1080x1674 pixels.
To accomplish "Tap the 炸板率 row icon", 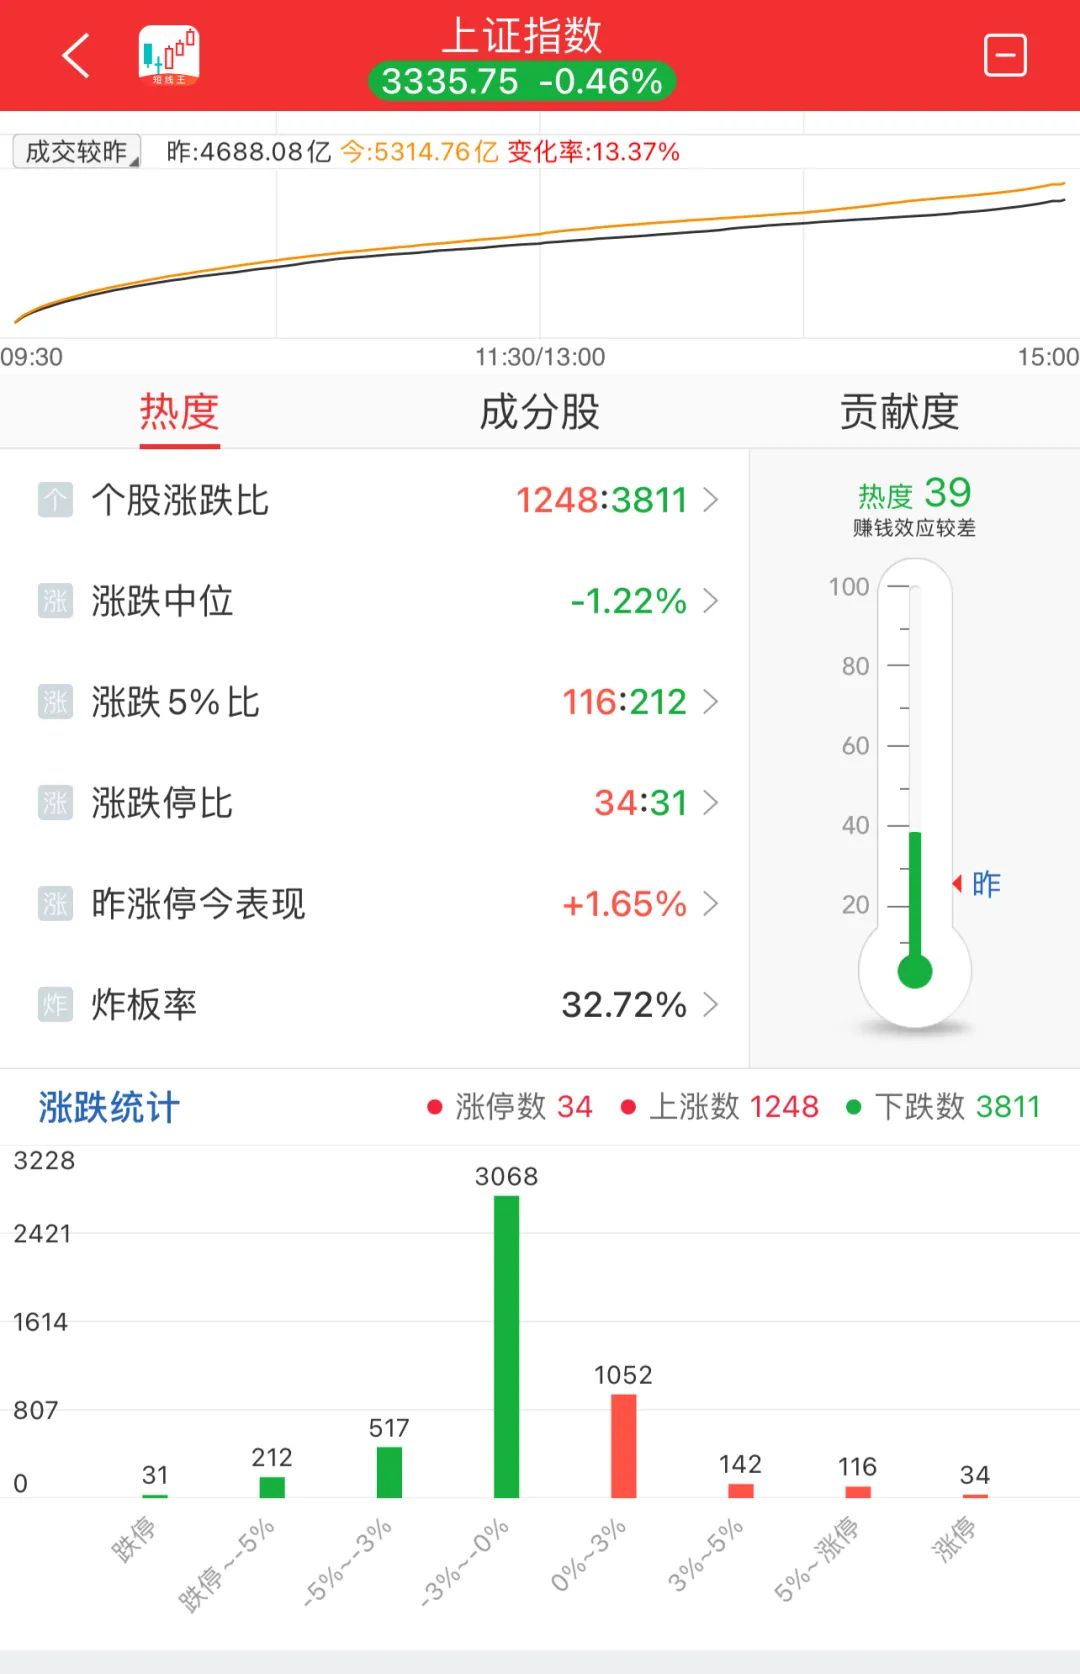I will coord(55,1004).
